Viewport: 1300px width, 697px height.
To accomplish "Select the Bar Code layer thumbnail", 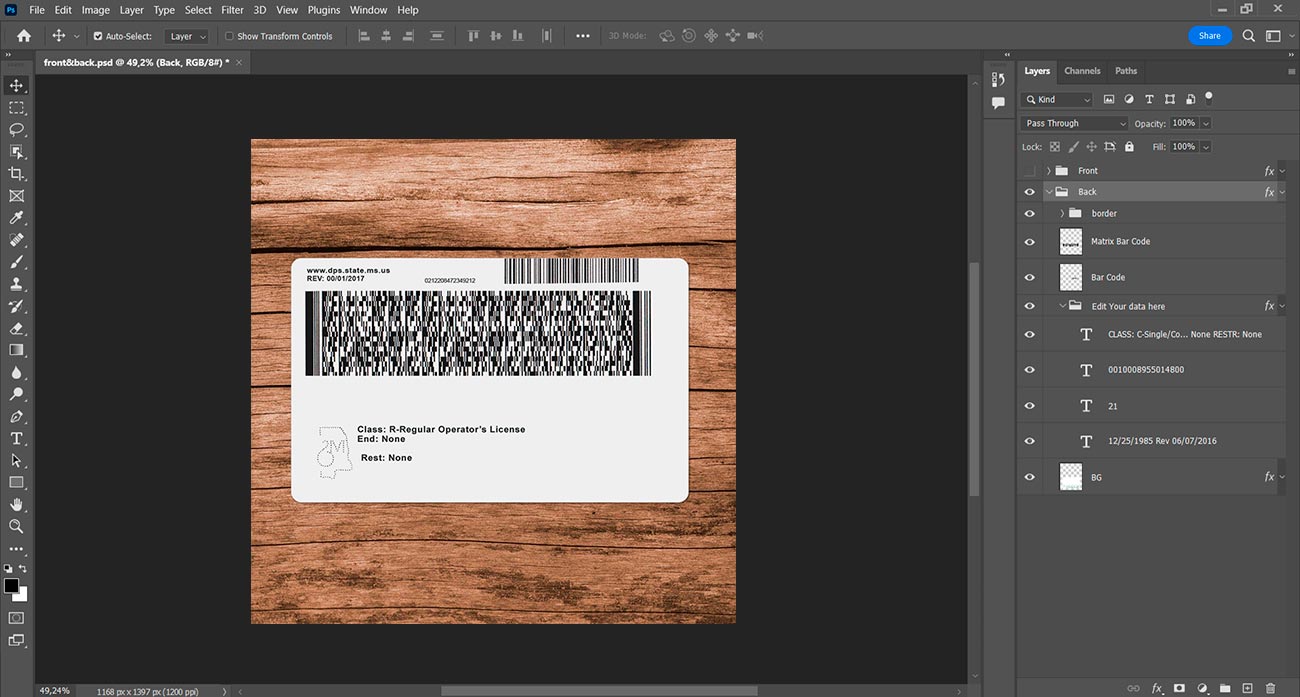I will (x=1071, y=277).
